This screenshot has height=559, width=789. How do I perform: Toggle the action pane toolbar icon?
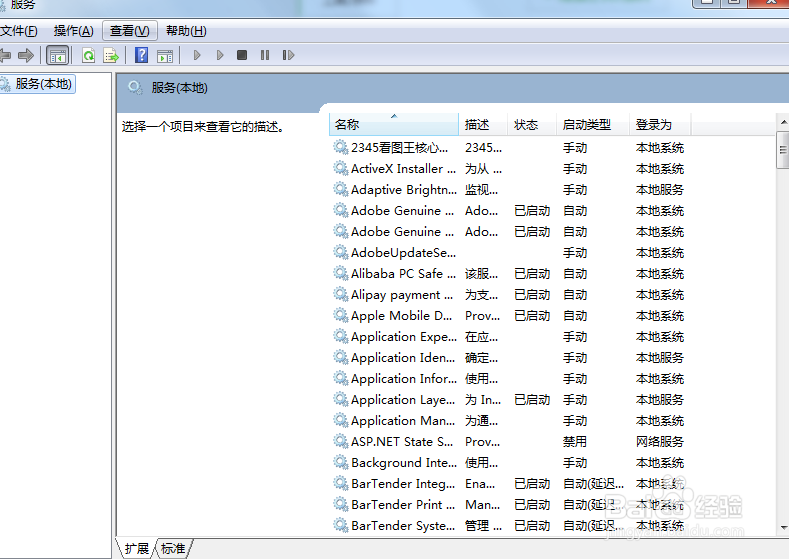(x=165, y=56)
